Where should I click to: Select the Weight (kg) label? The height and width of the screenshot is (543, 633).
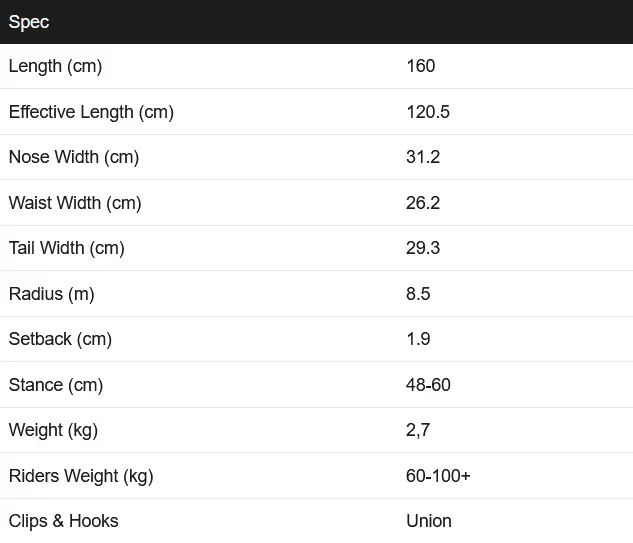click(x=53, y=430)
